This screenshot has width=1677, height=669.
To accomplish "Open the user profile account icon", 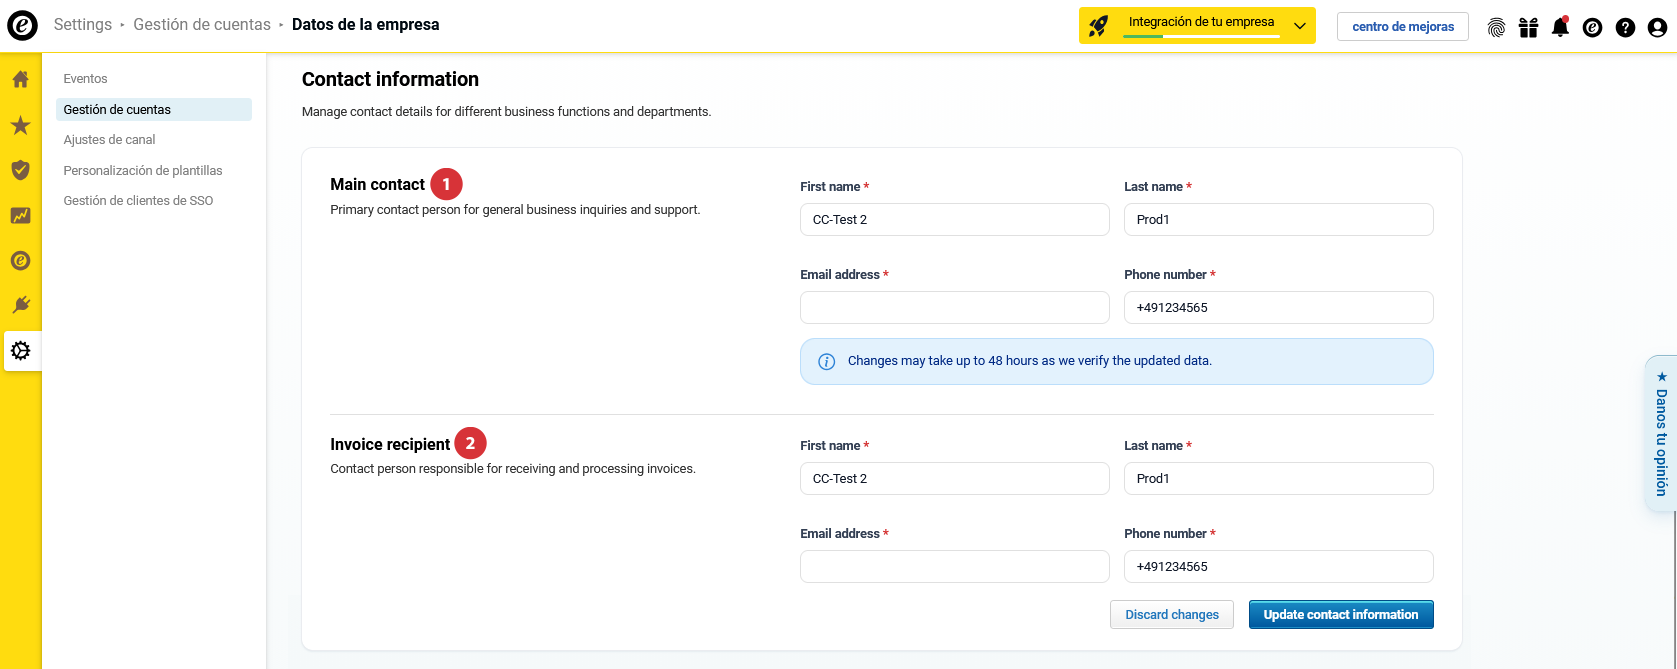I will point(1657,27).
